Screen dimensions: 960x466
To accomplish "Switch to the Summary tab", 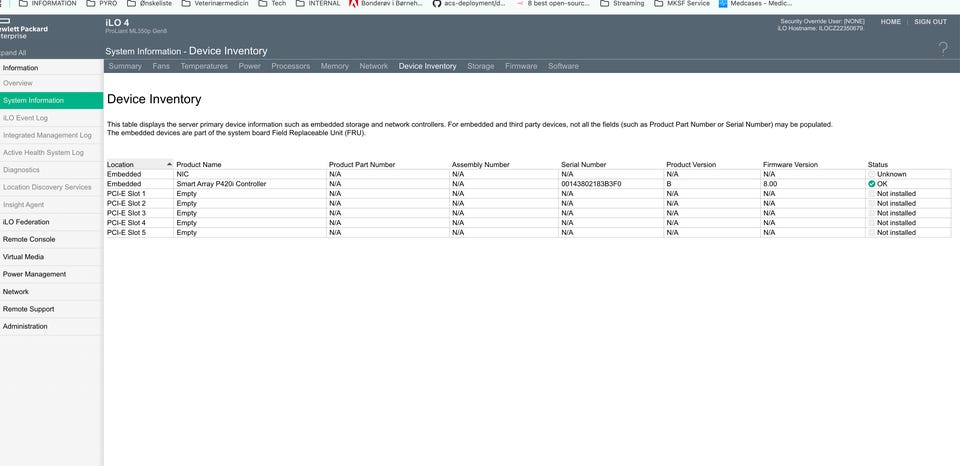I will [125, 66].
